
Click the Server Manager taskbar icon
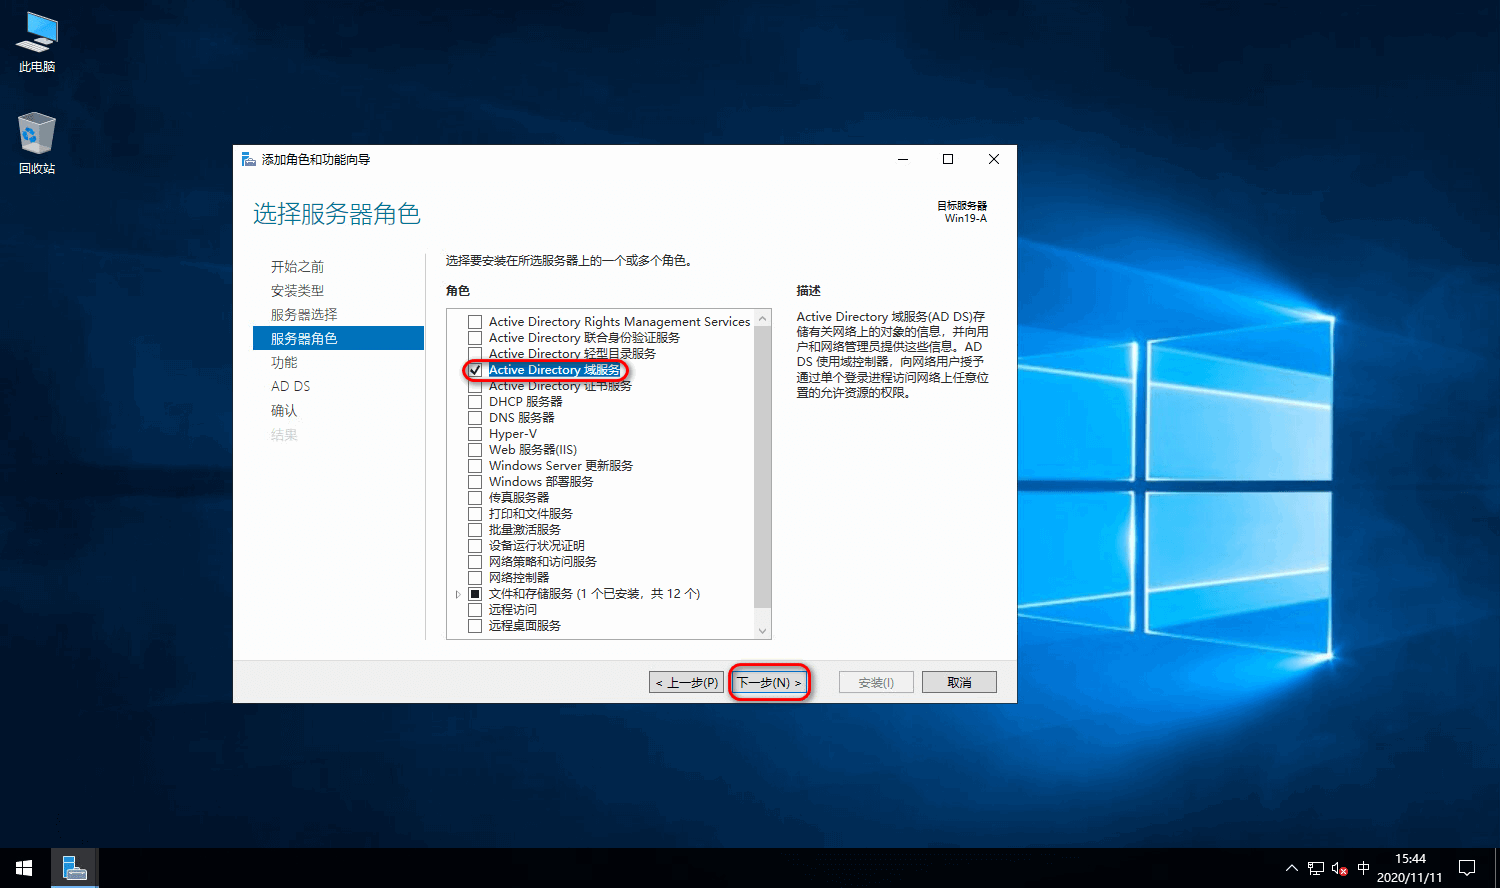[x=74, y=868]
